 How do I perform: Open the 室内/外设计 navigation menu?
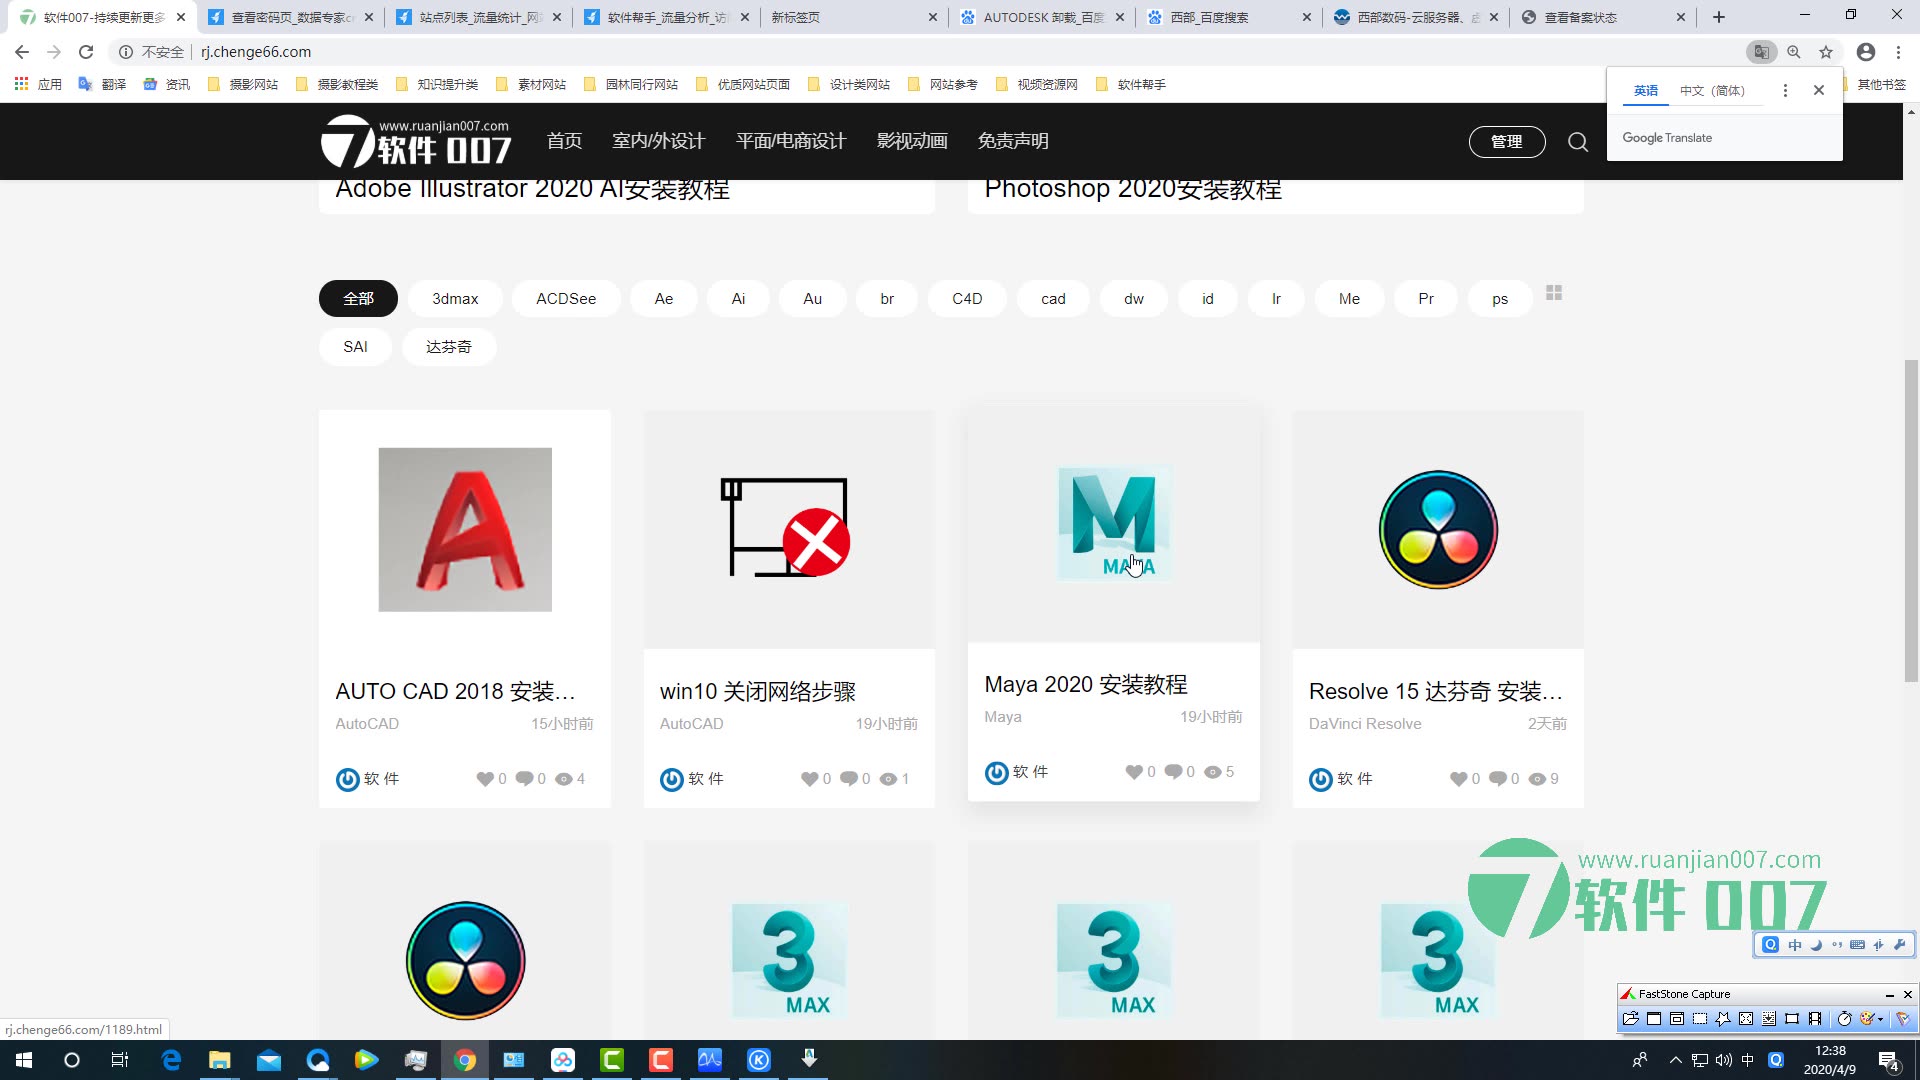tap(658, 141)
